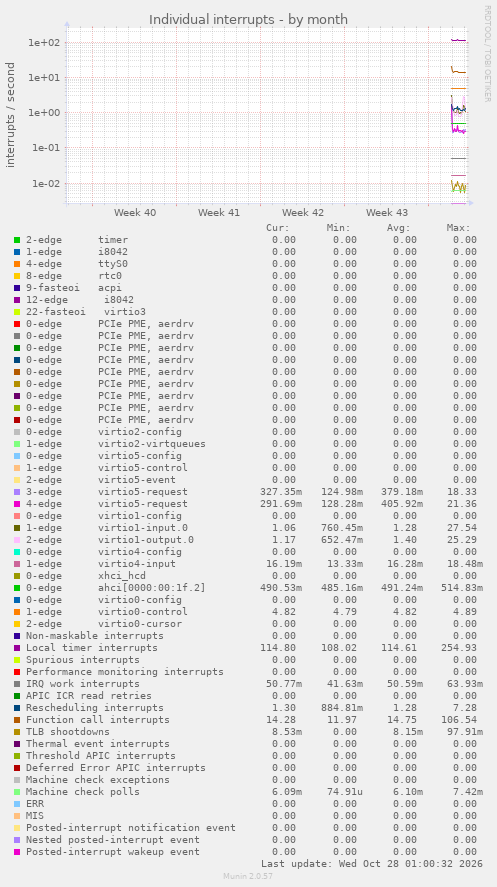Image resolution: width=497 pixels, height=887 pixels.
Task: Click the 'Spurious interrupts' label
Action: coord(83,660)
